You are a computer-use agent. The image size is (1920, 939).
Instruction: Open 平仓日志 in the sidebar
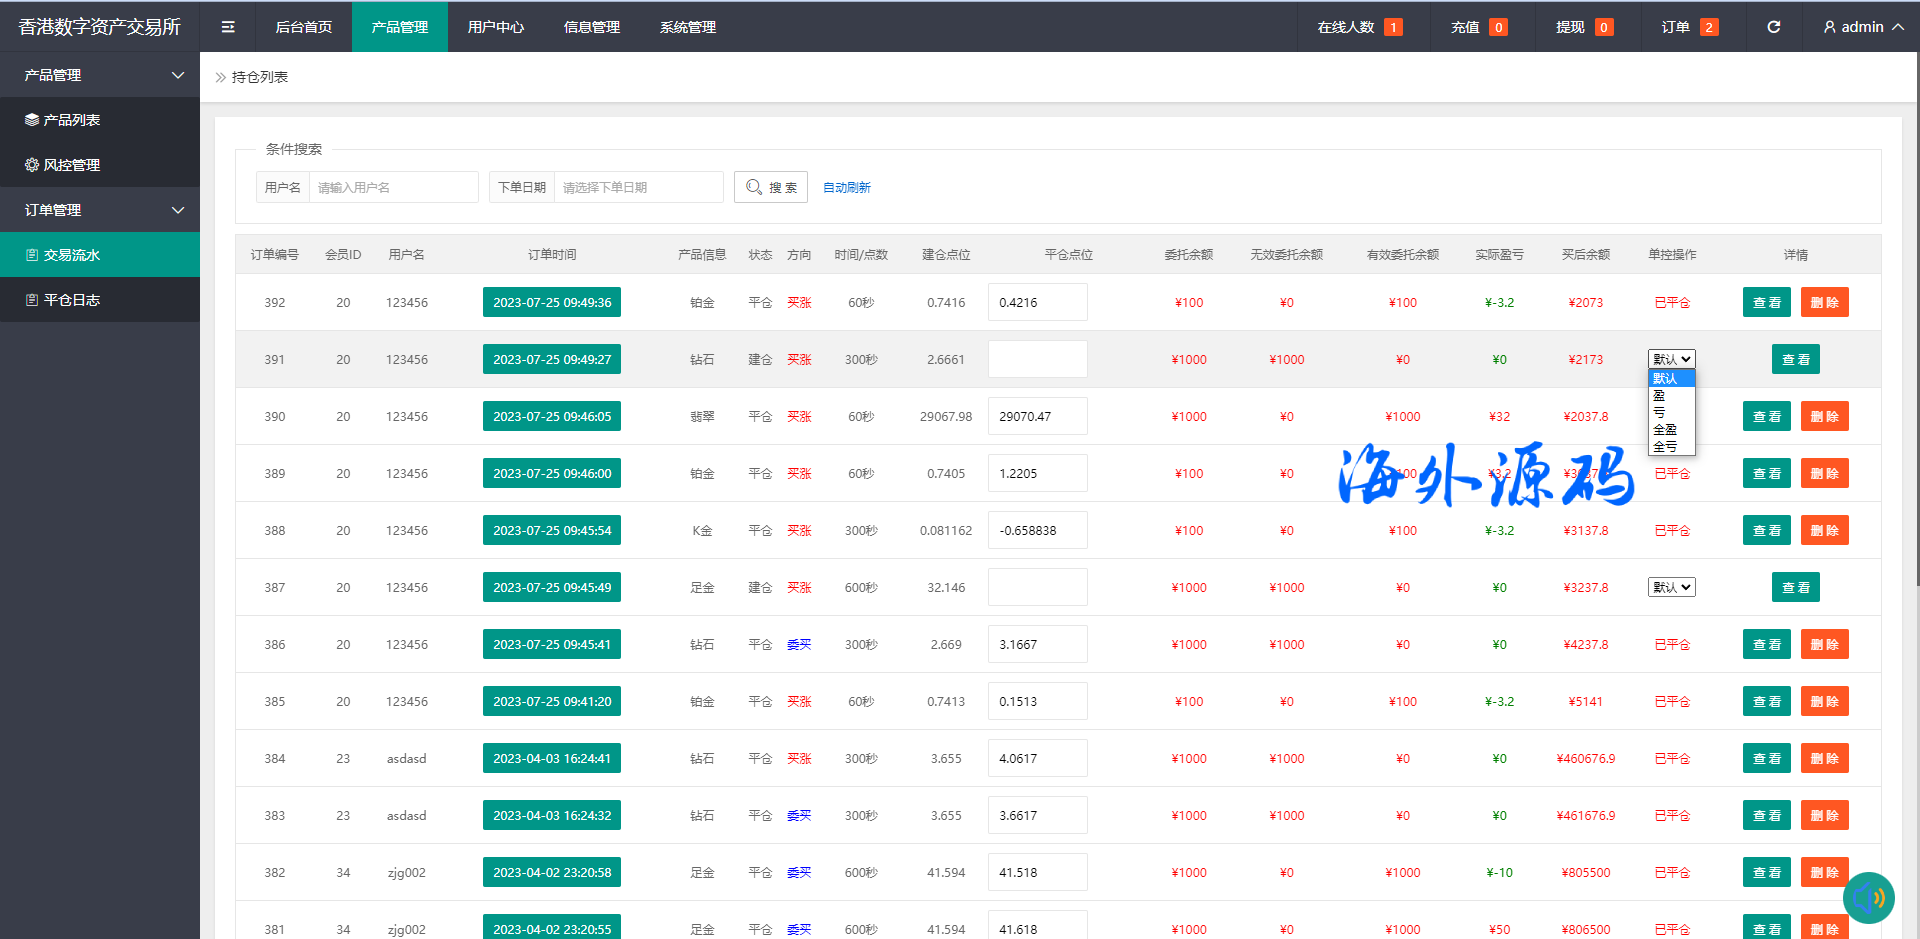click(72, 300)
